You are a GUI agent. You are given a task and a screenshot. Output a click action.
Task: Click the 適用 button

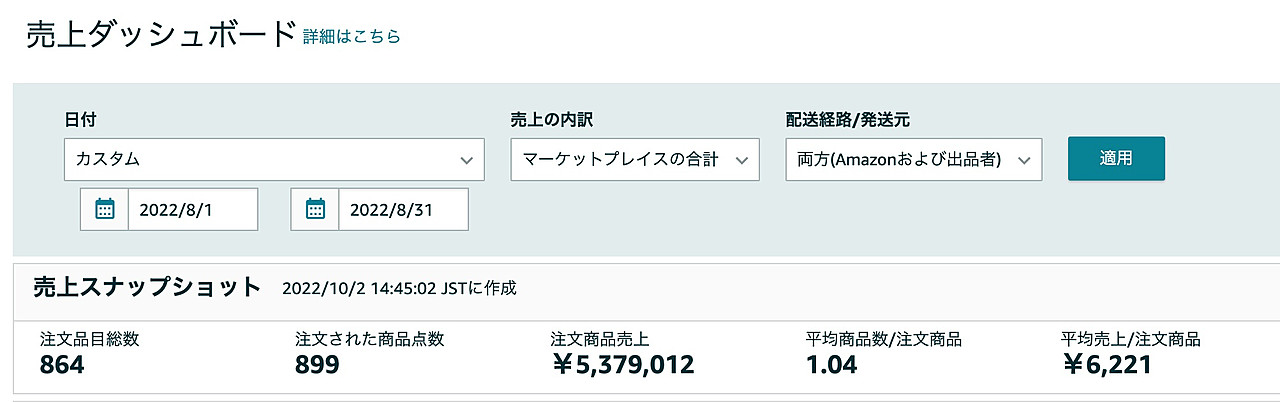coord(1116,159)
